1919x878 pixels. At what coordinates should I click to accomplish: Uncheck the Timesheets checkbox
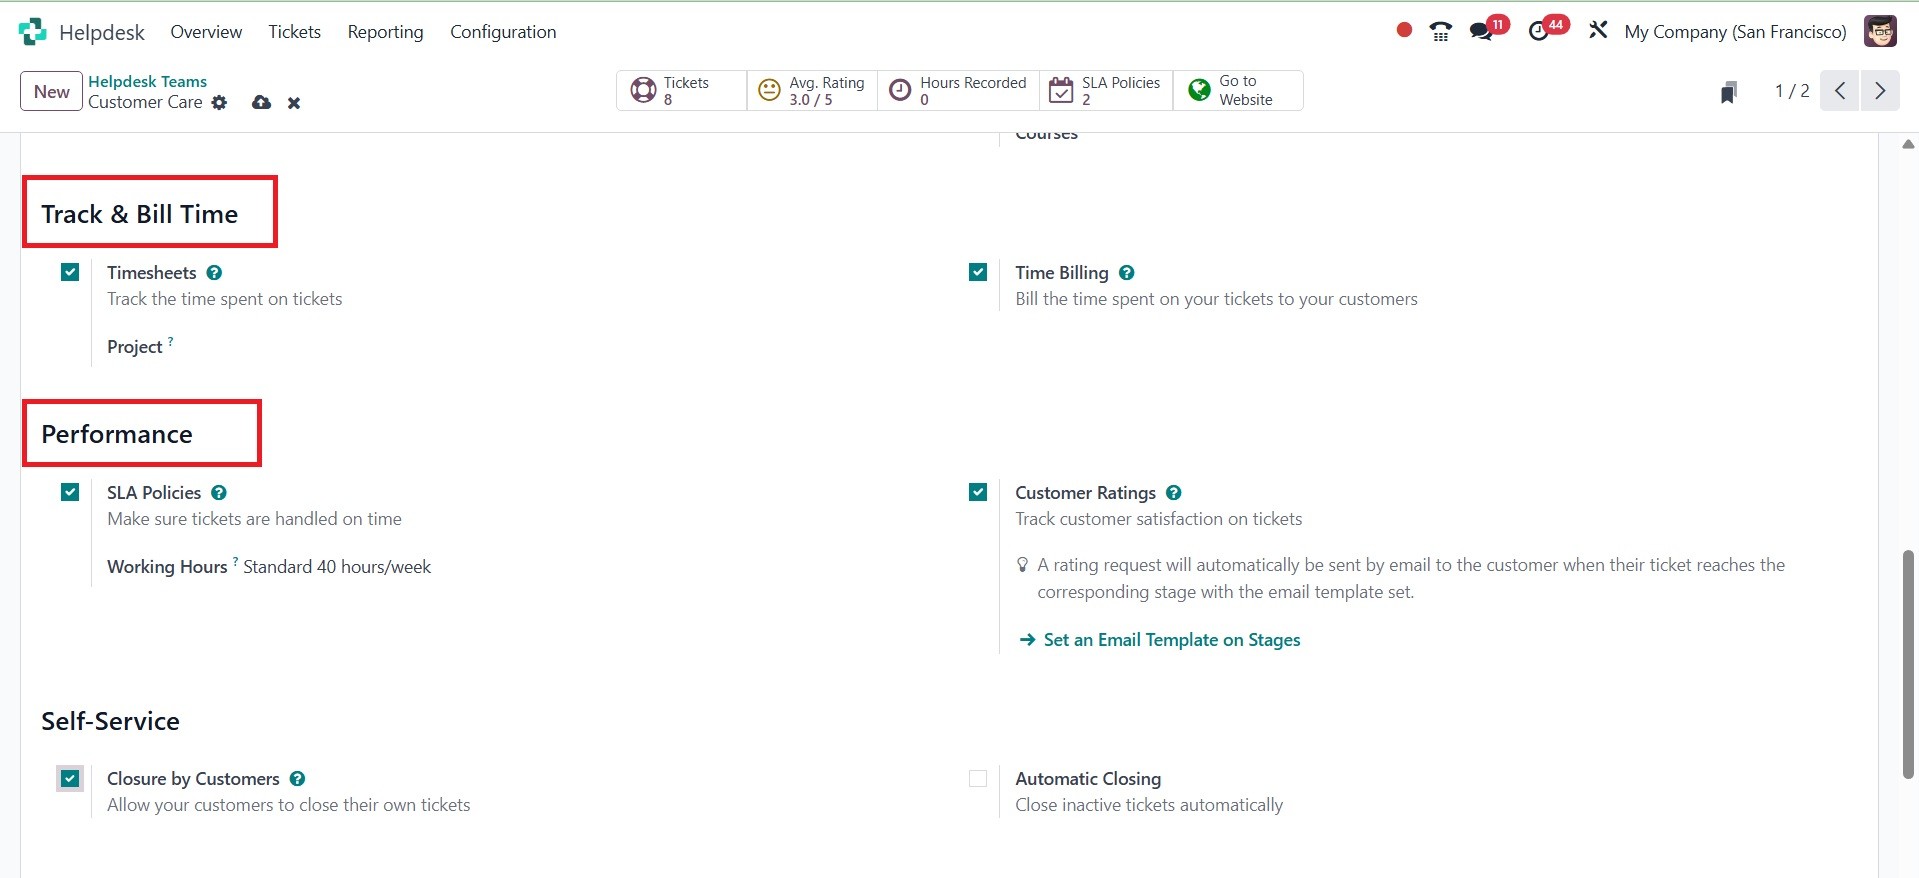[x=70, y=272]
